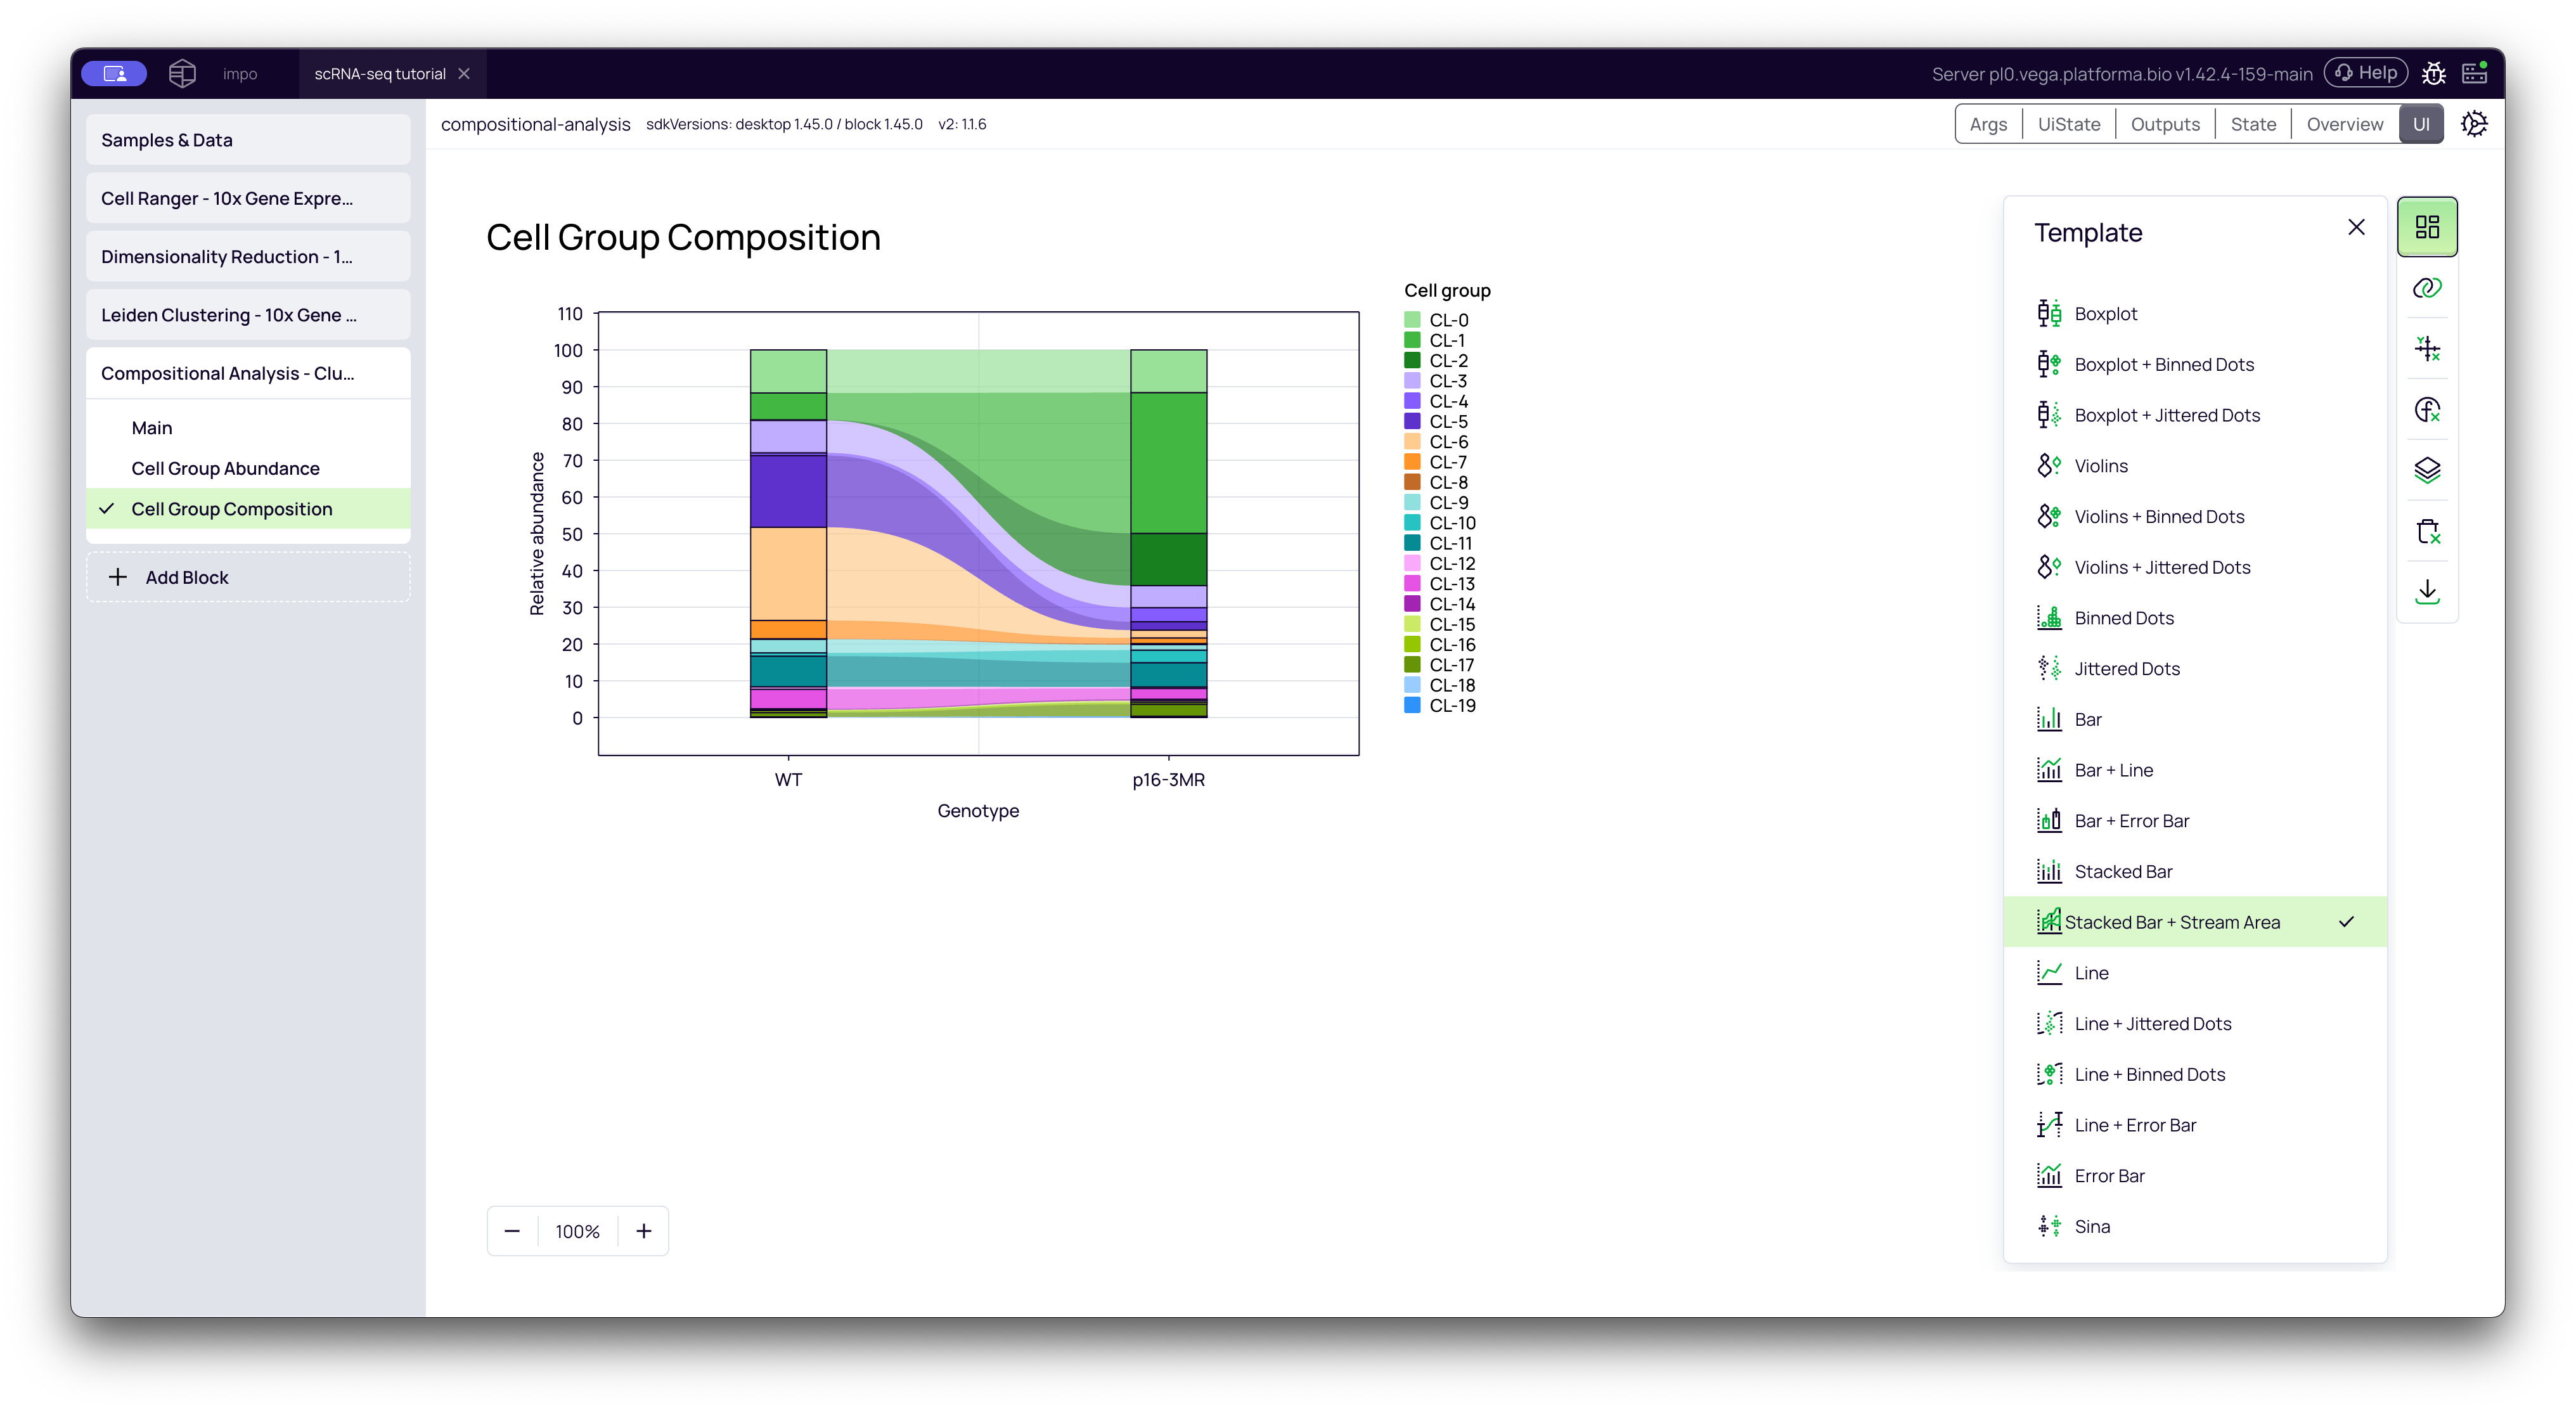2576x1411 pixels.
Task: Collapse the Compositional Analysis block
Action: click(228, 374)
